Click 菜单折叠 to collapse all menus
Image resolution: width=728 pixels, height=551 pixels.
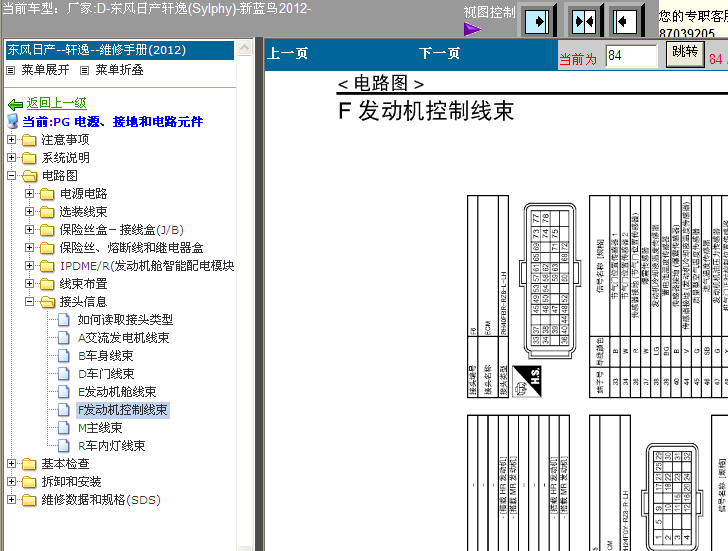[119, 70]
